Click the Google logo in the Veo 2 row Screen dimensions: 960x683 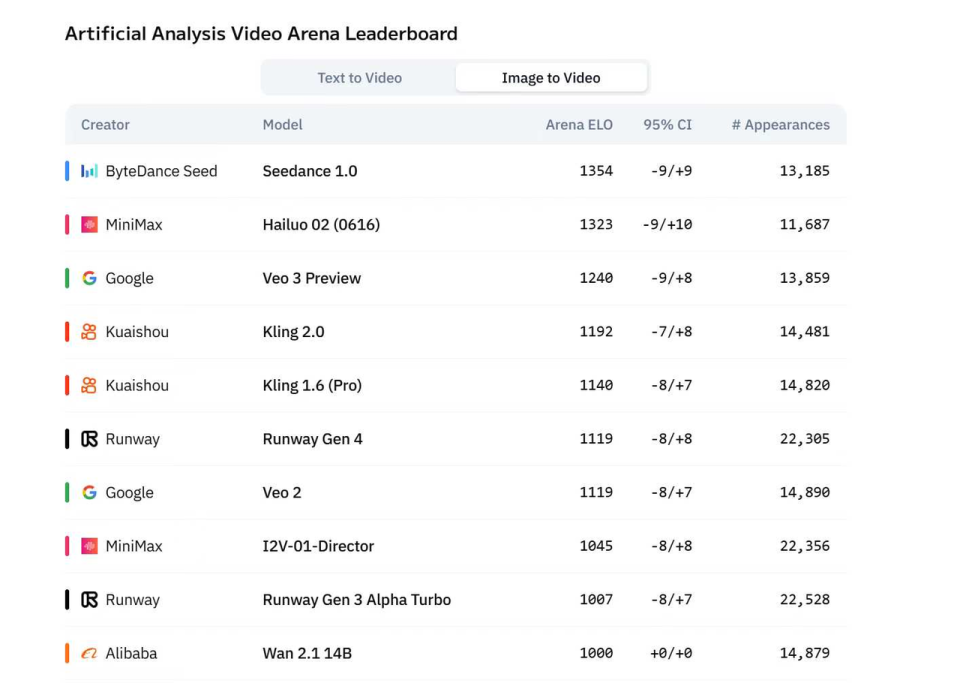89,493
